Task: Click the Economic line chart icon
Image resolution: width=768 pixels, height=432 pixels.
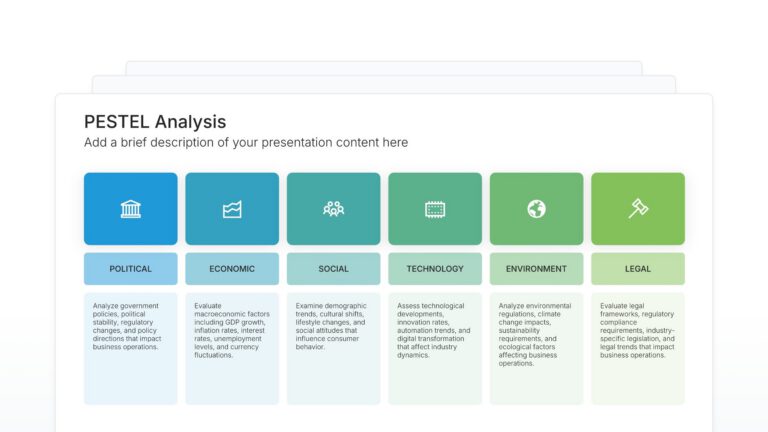Action: click(232, 209)
